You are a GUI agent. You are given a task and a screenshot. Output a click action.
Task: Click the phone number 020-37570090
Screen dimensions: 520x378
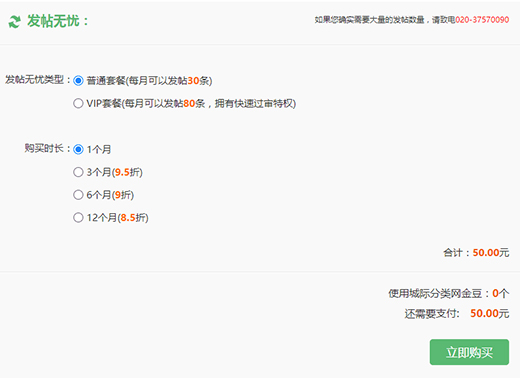click(x=482, y=20)
